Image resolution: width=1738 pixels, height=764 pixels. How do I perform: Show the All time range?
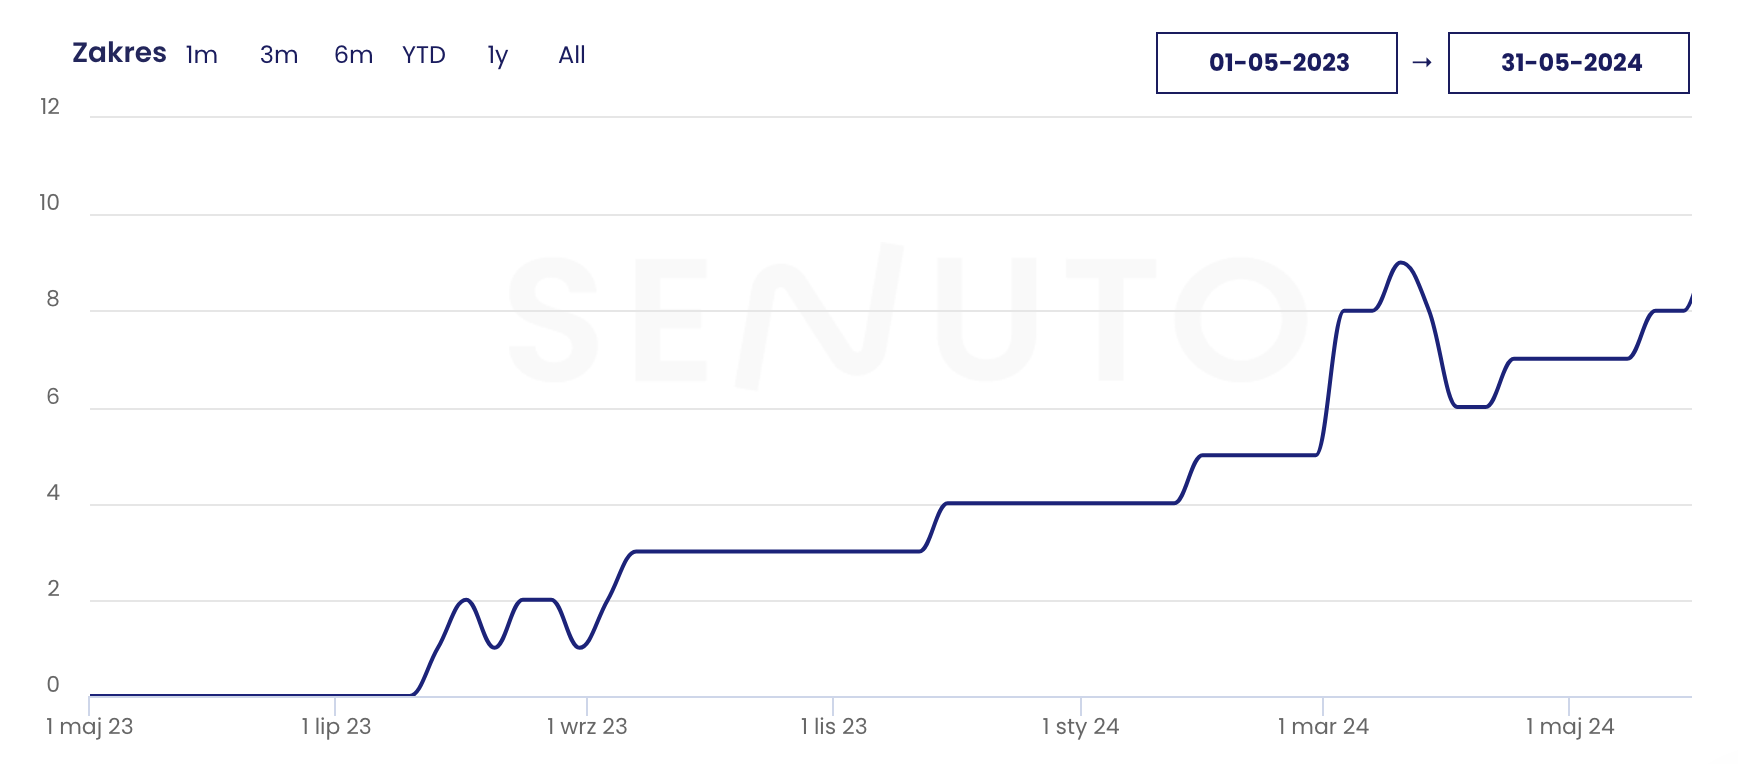(572, 55)
